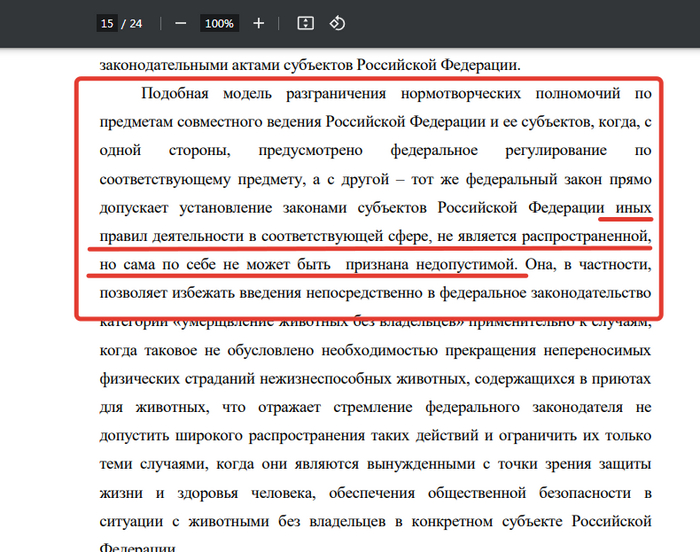Click the word "Подобная" starting the paragraph
The height and width of the screenshot is (552, 700).
click(174, 94)
